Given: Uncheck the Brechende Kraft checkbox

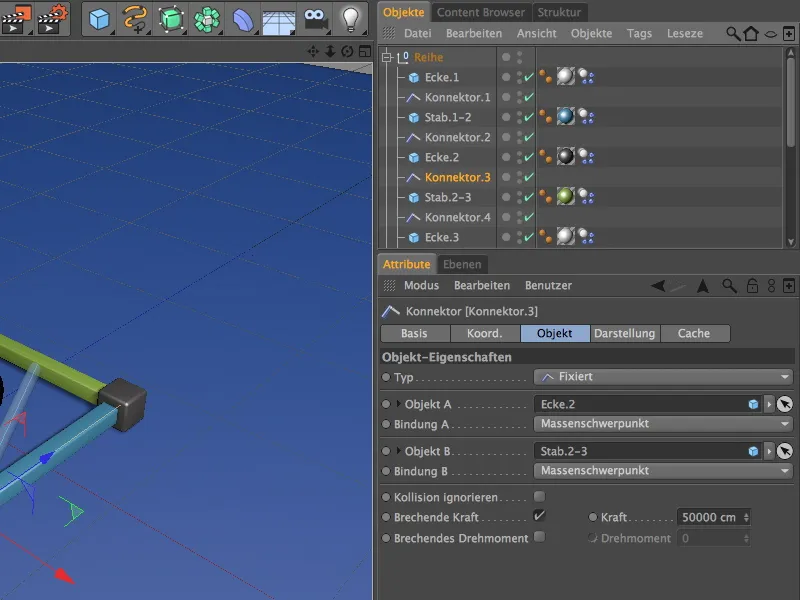Looking at the screenshot, I should pyautogui.click(x=539, y=516).
